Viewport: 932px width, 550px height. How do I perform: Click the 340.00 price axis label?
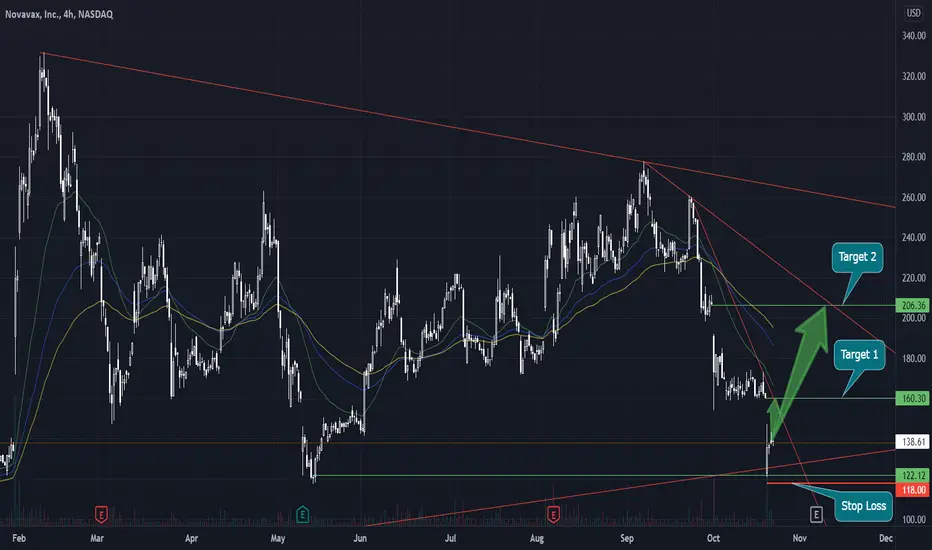pos(914,36)
